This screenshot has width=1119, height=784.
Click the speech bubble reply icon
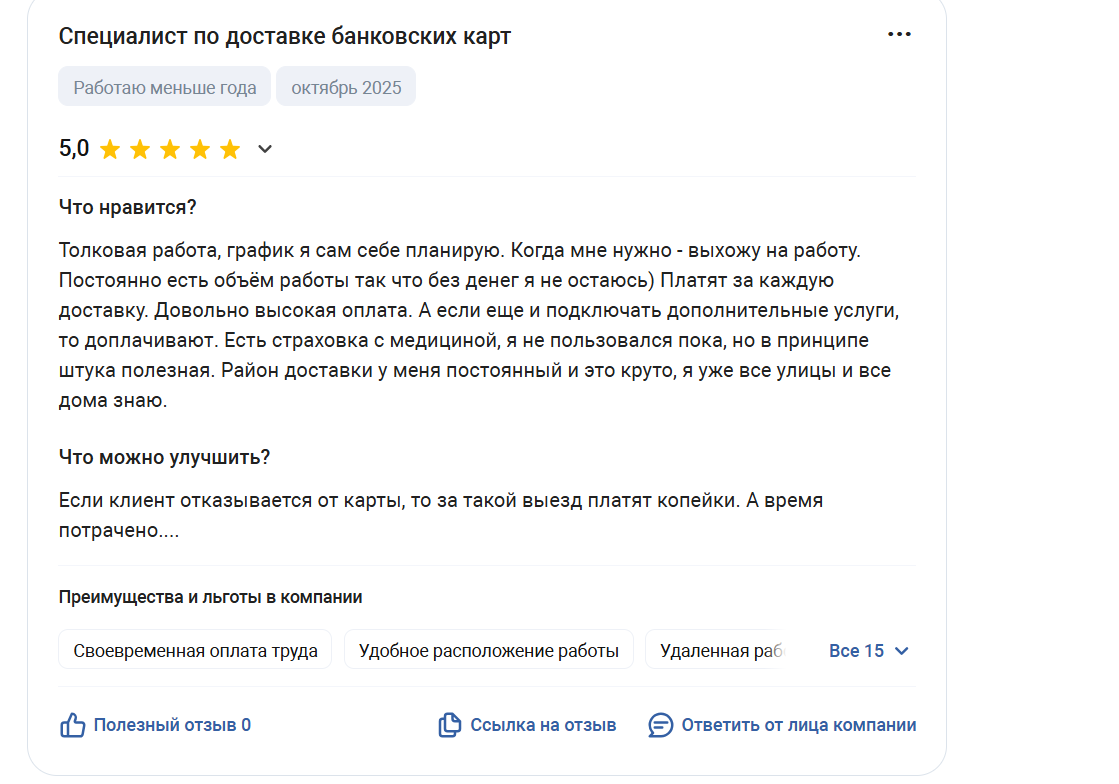point(661,725)
